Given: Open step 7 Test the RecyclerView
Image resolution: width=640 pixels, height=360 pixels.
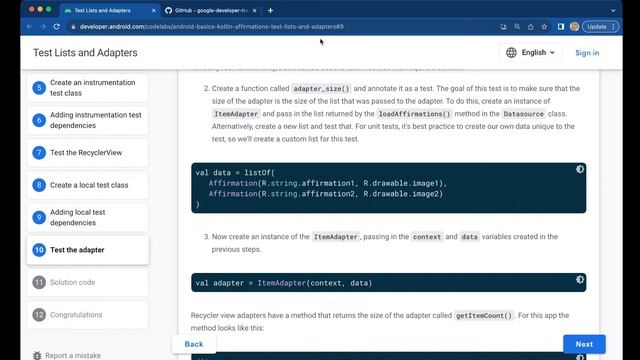Looking at the screenshot, I should [x=88, y=153].
